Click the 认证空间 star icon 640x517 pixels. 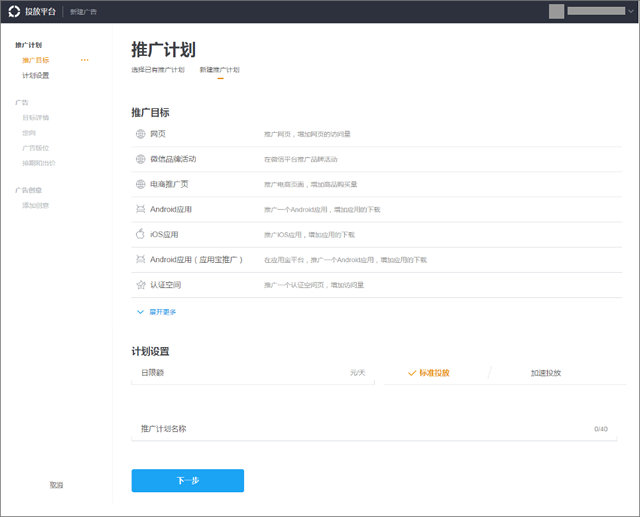tap(140, 285)
